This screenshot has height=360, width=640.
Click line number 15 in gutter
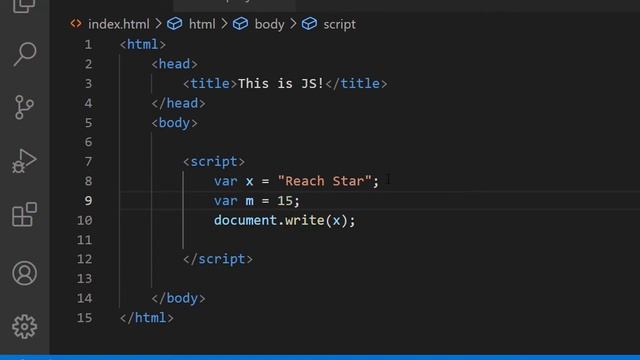tap(84, 318)
